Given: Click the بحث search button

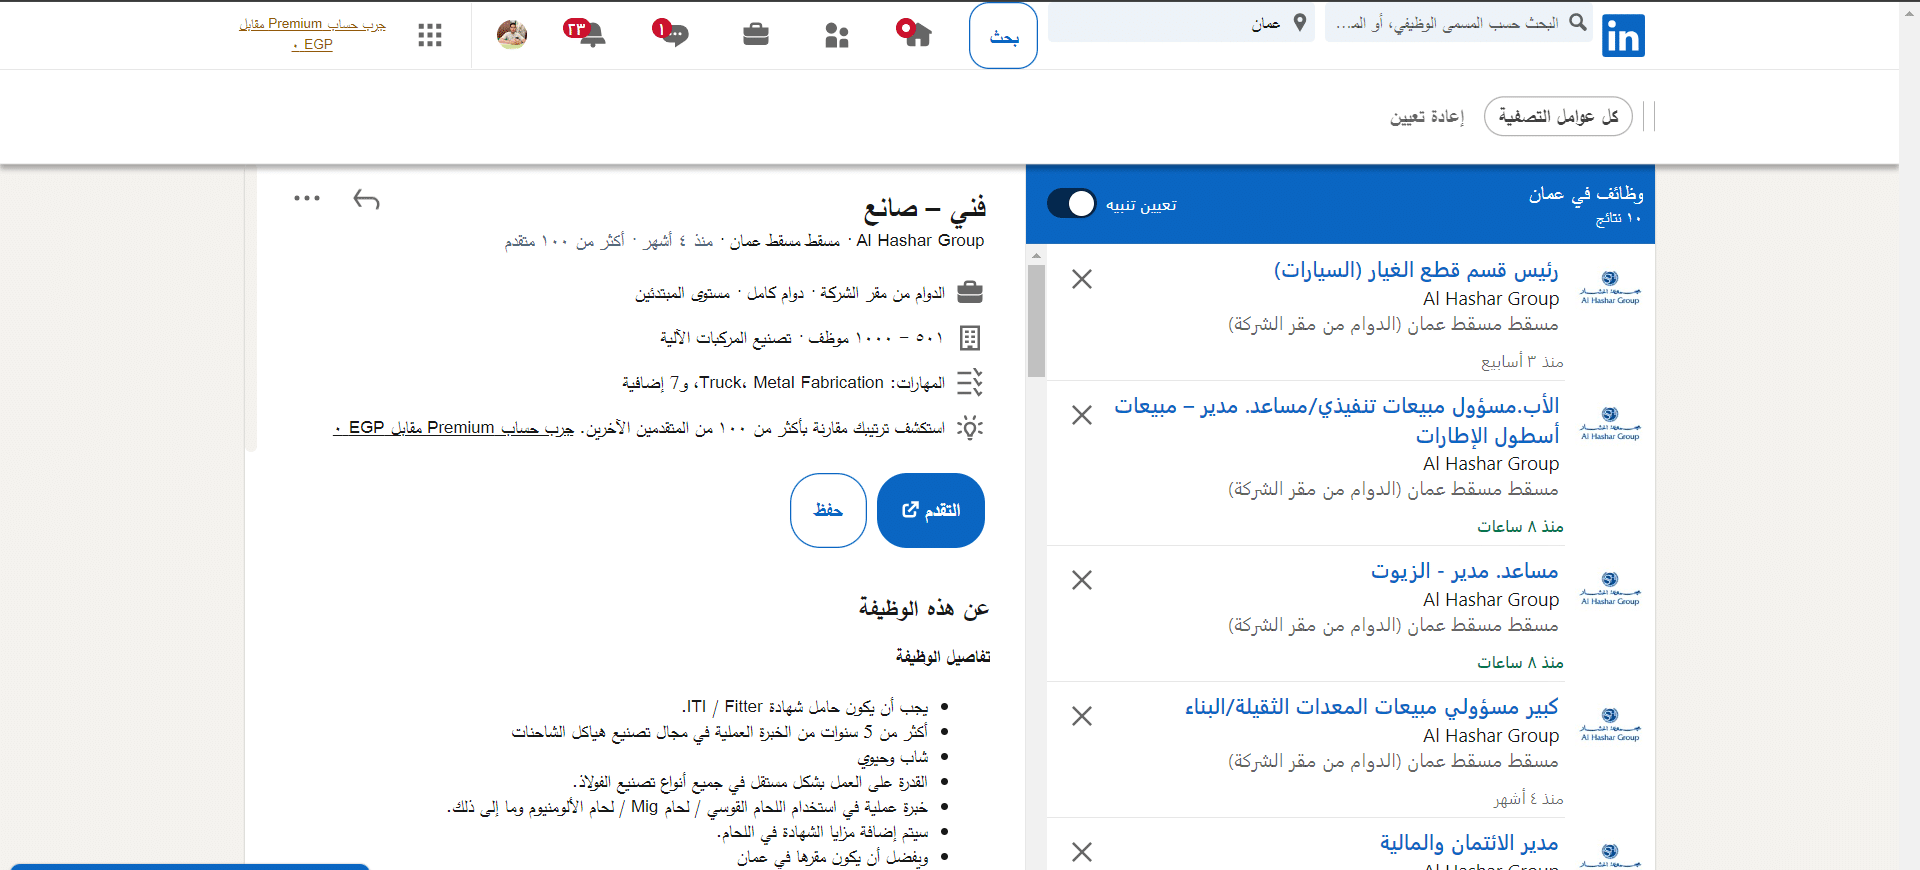Looking at the screenshot, I should tap(1003, 36).
